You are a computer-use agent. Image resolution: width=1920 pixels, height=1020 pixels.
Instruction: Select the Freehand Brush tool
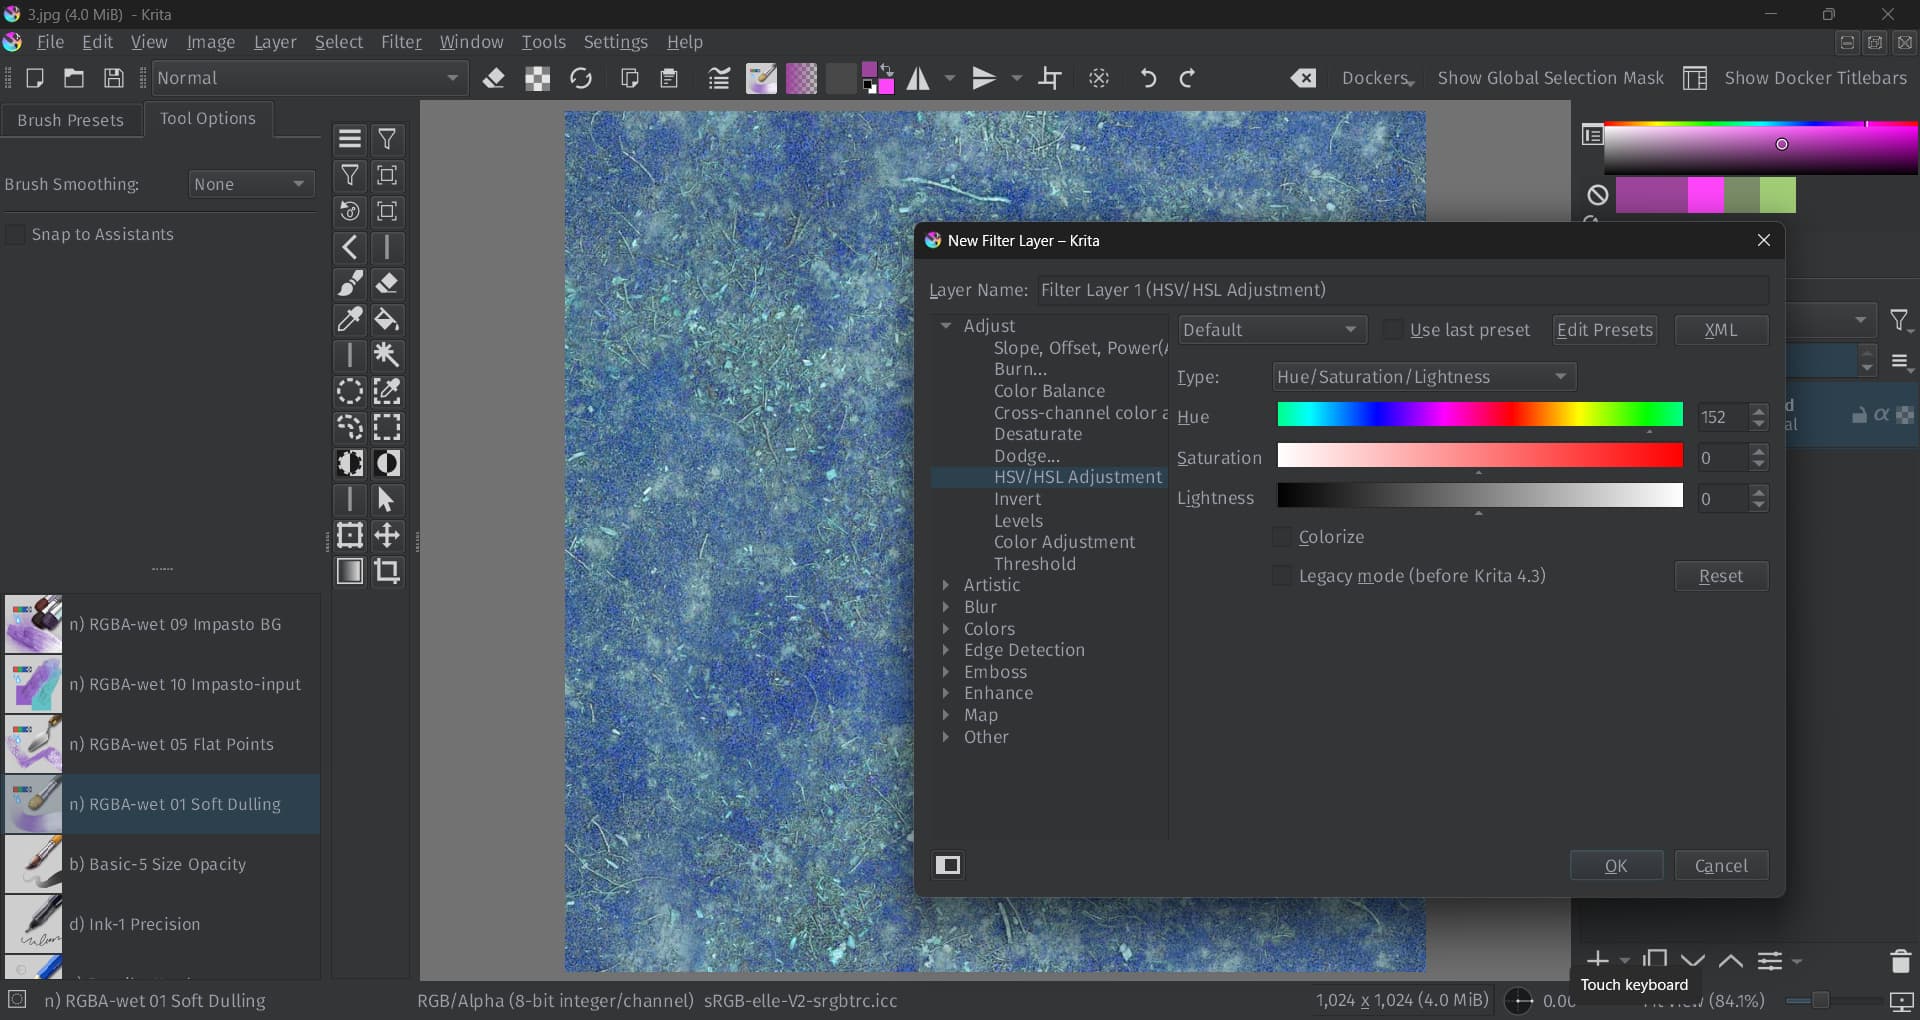(x=350, y=284)
